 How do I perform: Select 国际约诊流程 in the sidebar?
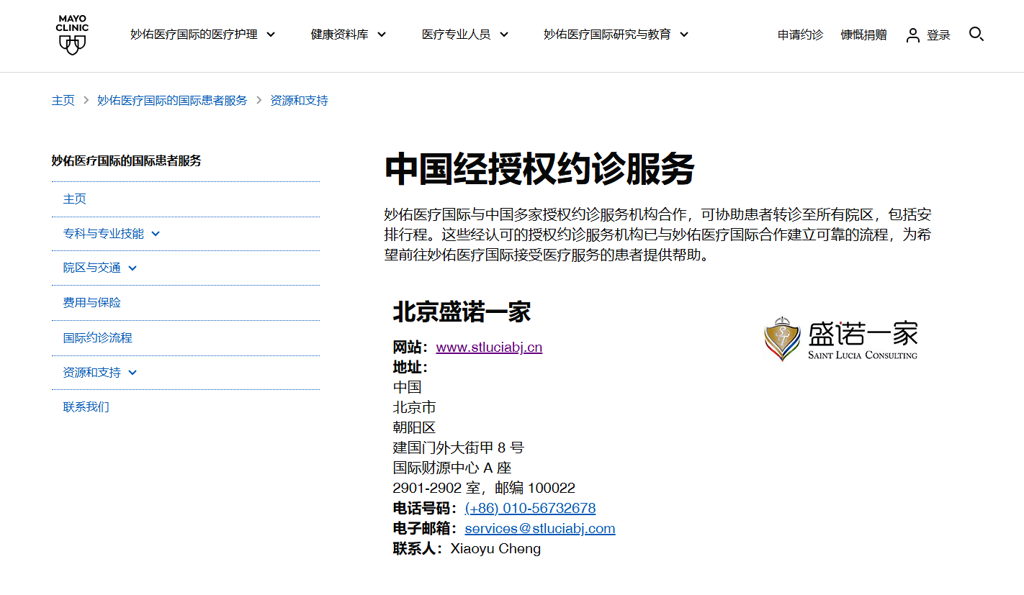tap(97, 338)
